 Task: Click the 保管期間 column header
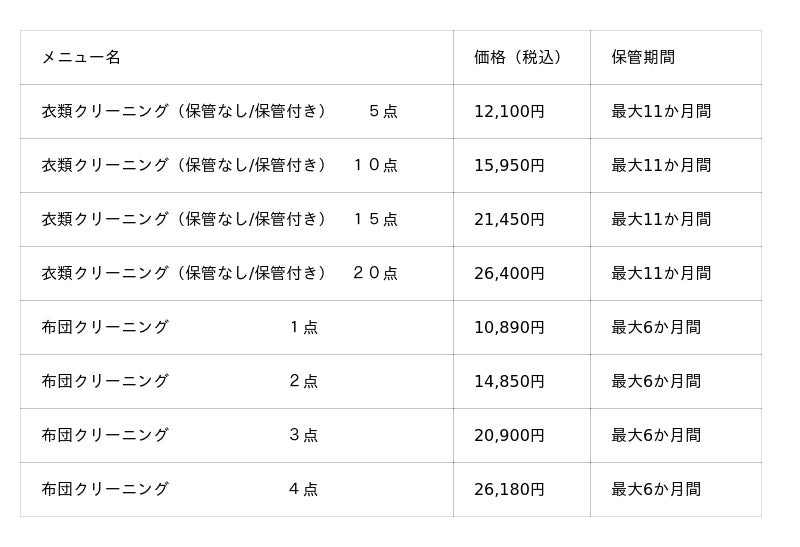pos(643,58)
